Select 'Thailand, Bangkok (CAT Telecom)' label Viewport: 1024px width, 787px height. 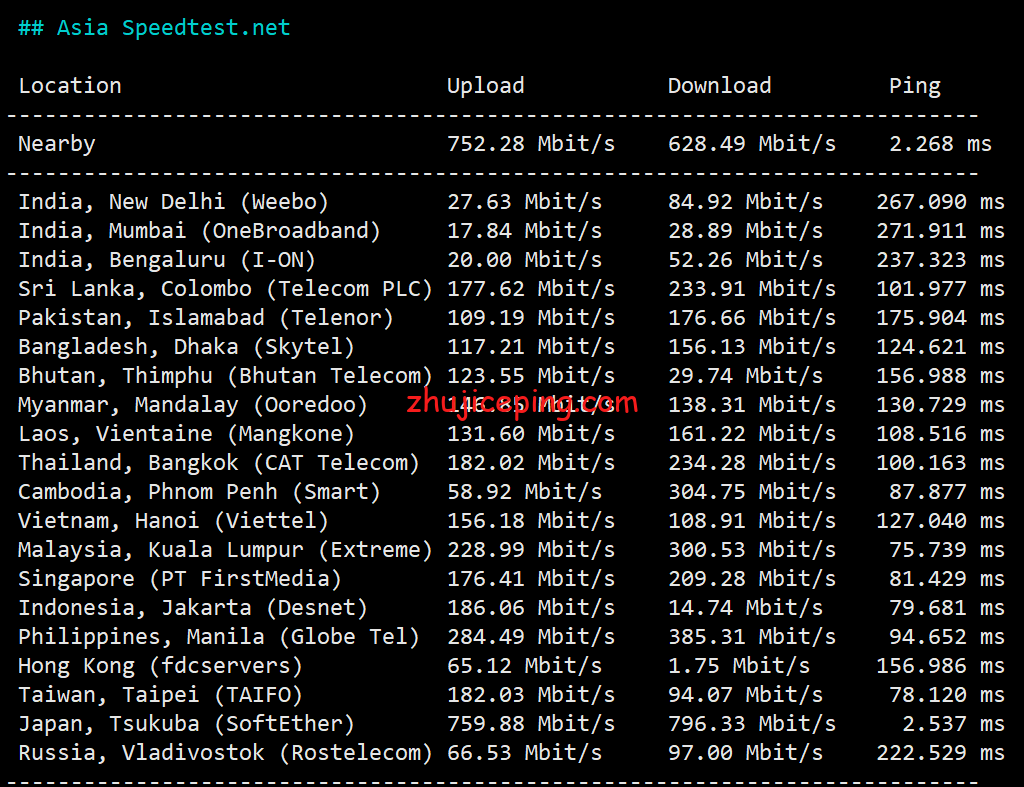click(x=219, y=463)
